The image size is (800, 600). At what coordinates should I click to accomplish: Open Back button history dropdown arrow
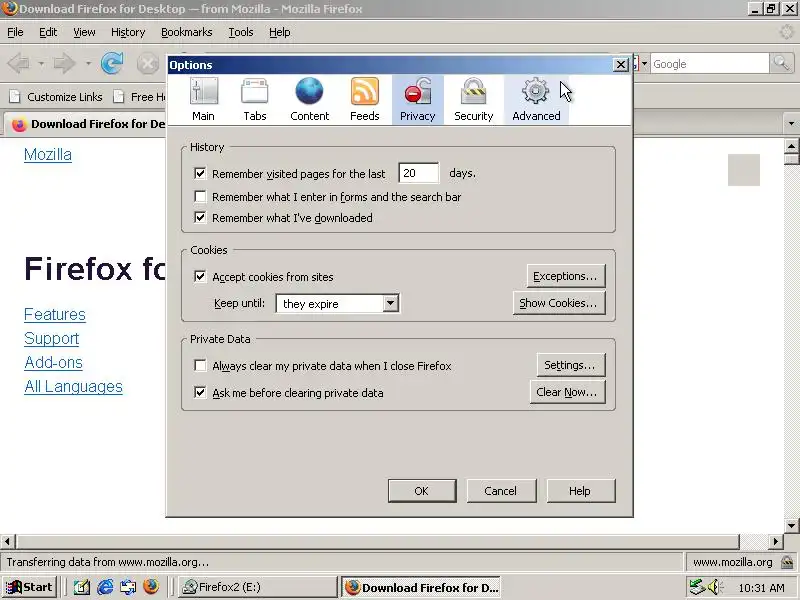point(41,64)
